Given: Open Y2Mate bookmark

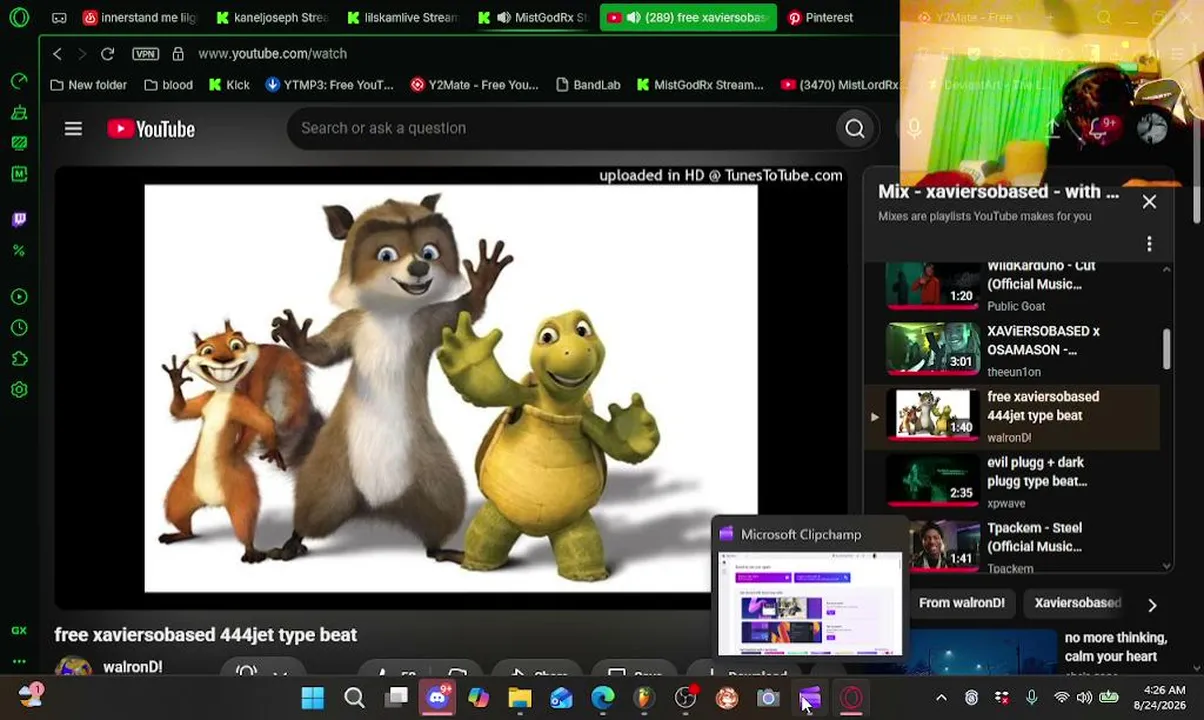Looking at the screenshot, I should [474, 85].
